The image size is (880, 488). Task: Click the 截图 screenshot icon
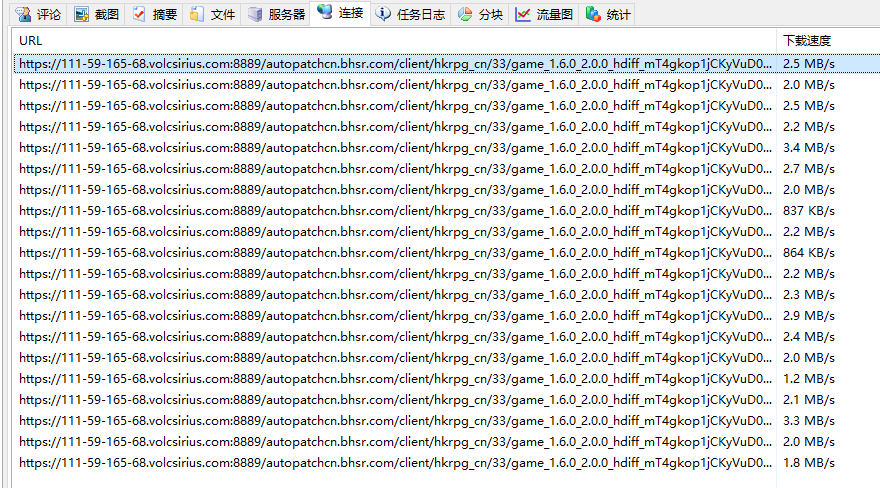[x=82, y=15]
